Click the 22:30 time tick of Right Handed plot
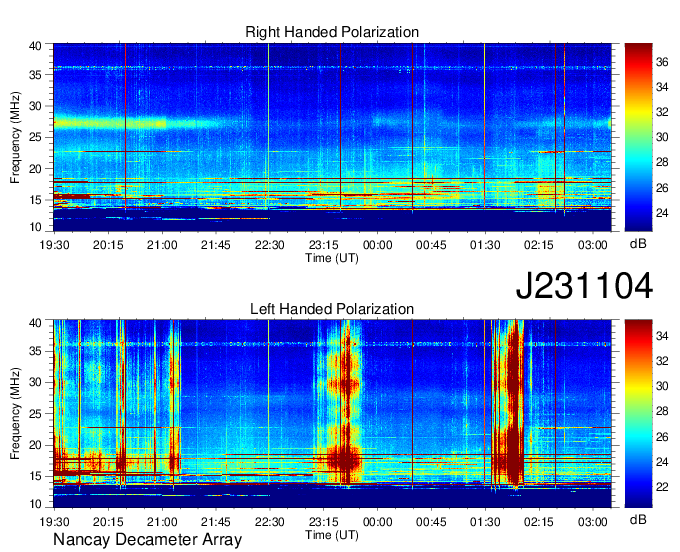The image size is (680, 552). tap(269, 245)
